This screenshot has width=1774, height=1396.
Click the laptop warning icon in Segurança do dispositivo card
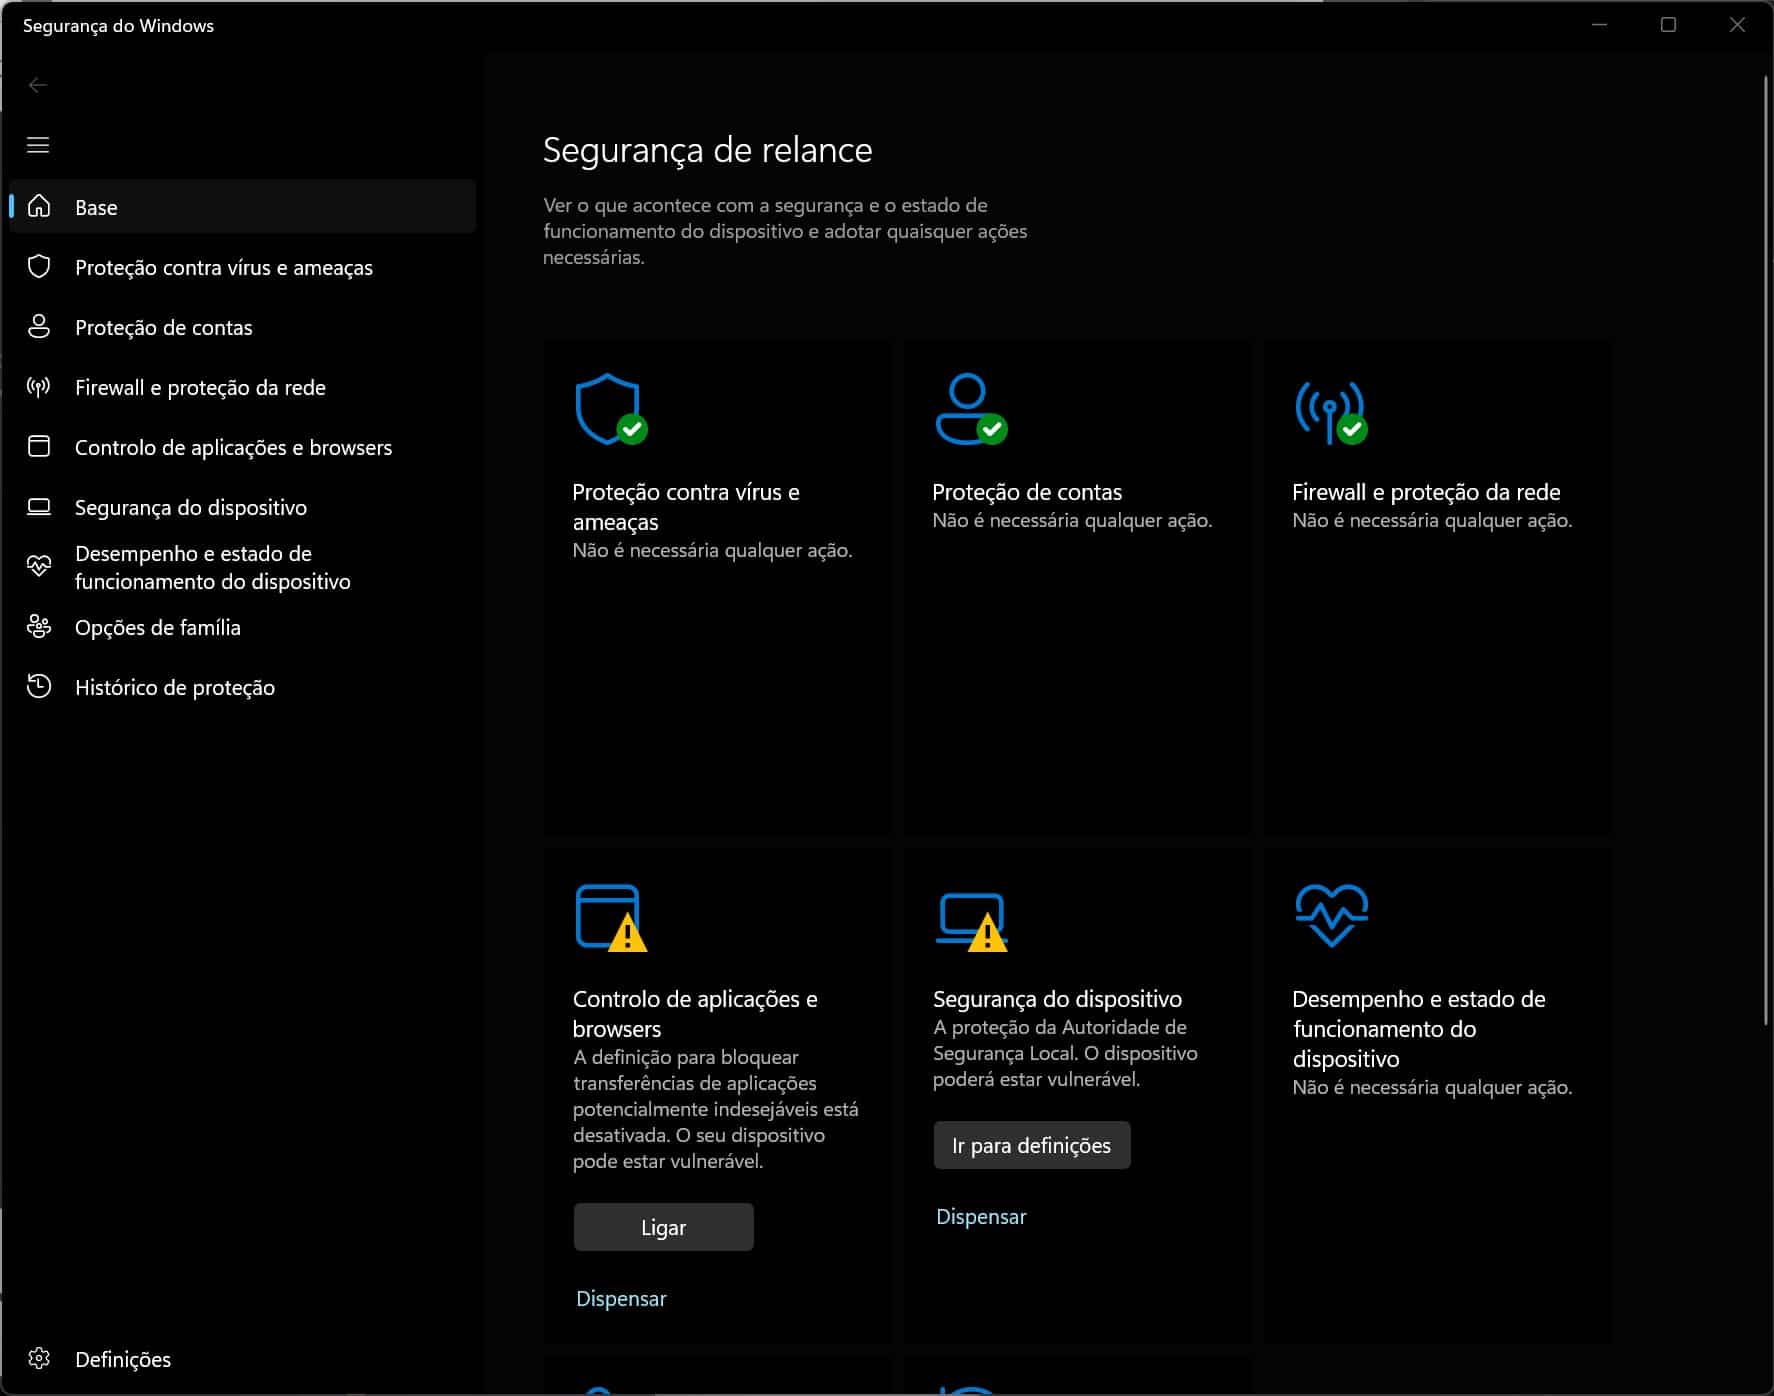pos(971,919)
